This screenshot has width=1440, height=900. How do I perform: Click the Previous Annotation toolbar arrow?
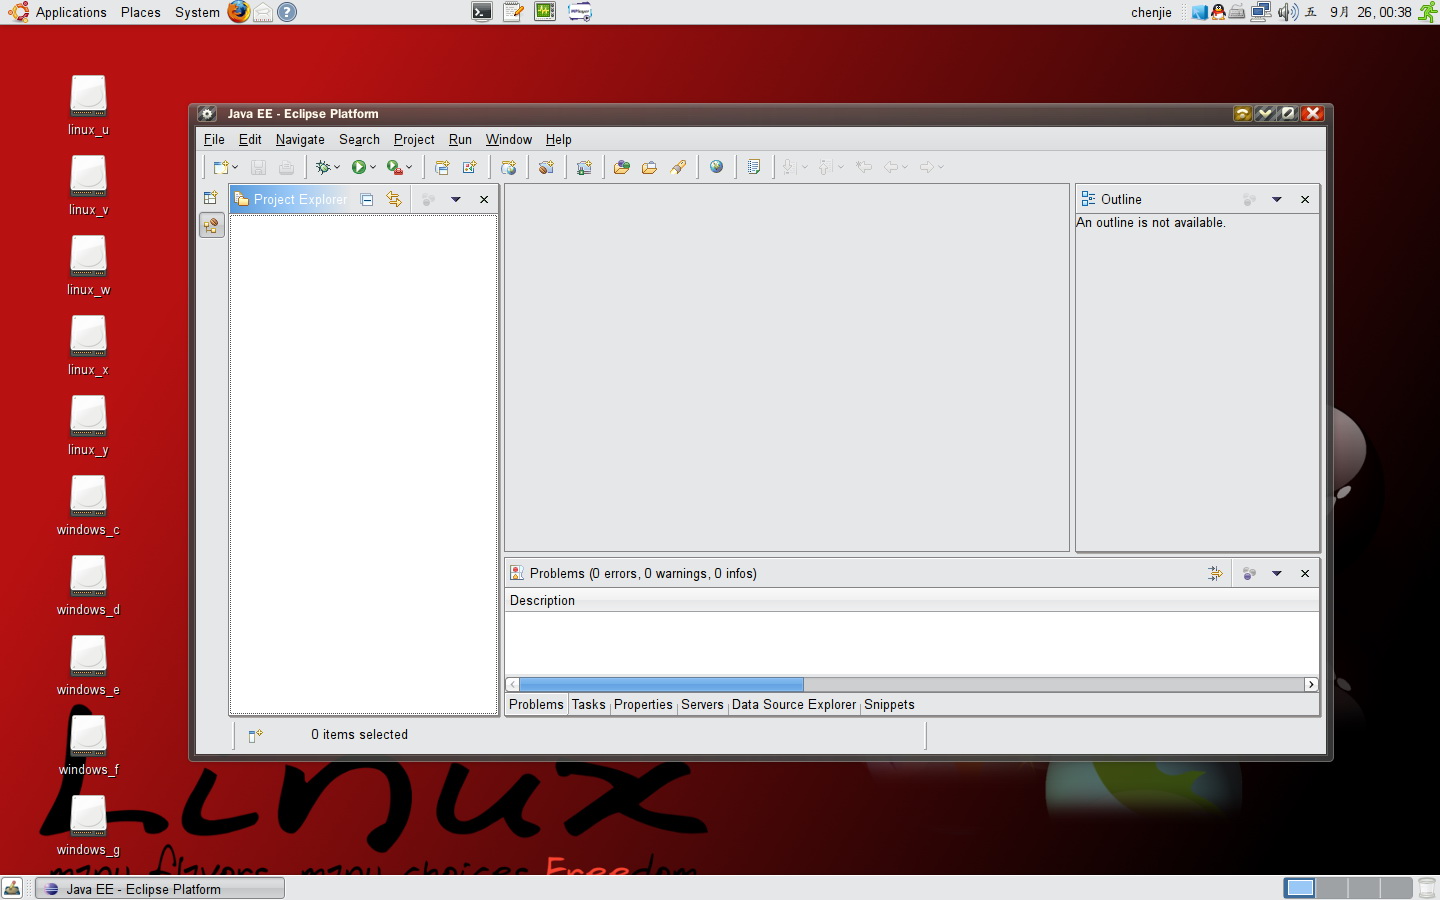click(826, 167)
